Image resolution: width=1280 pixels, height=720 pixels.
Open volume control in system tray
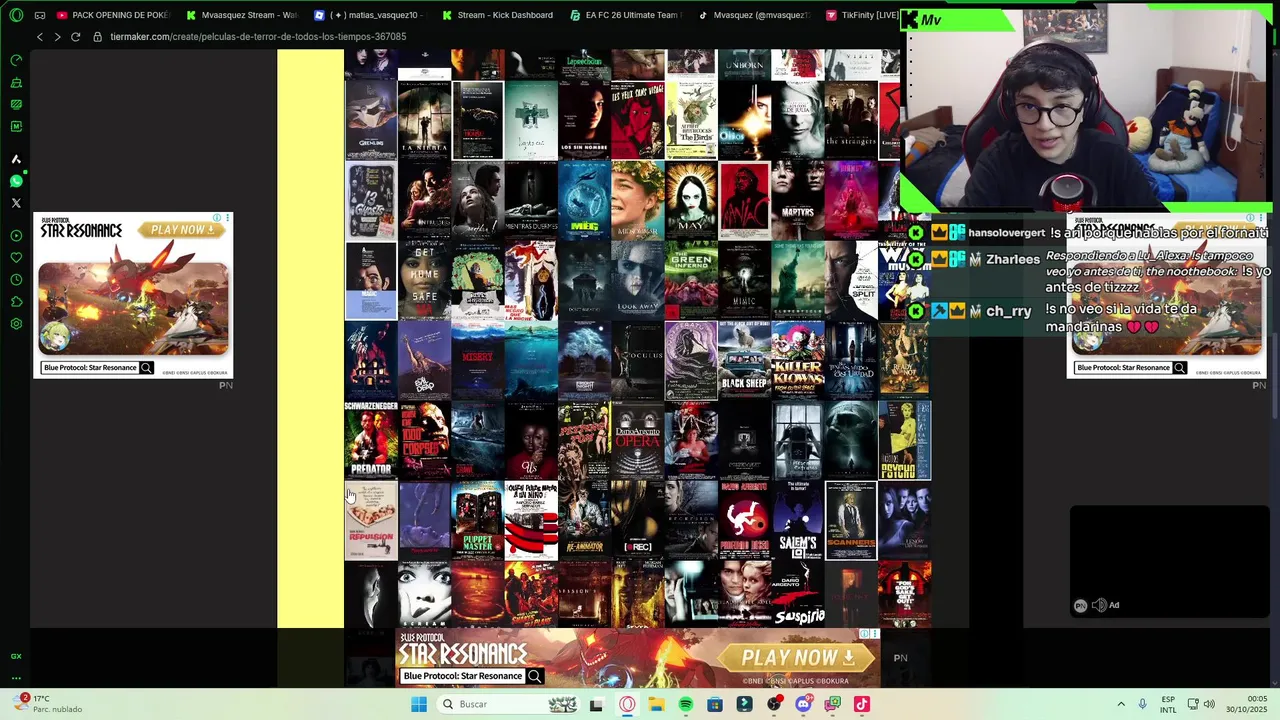[x=1208, y=704]
